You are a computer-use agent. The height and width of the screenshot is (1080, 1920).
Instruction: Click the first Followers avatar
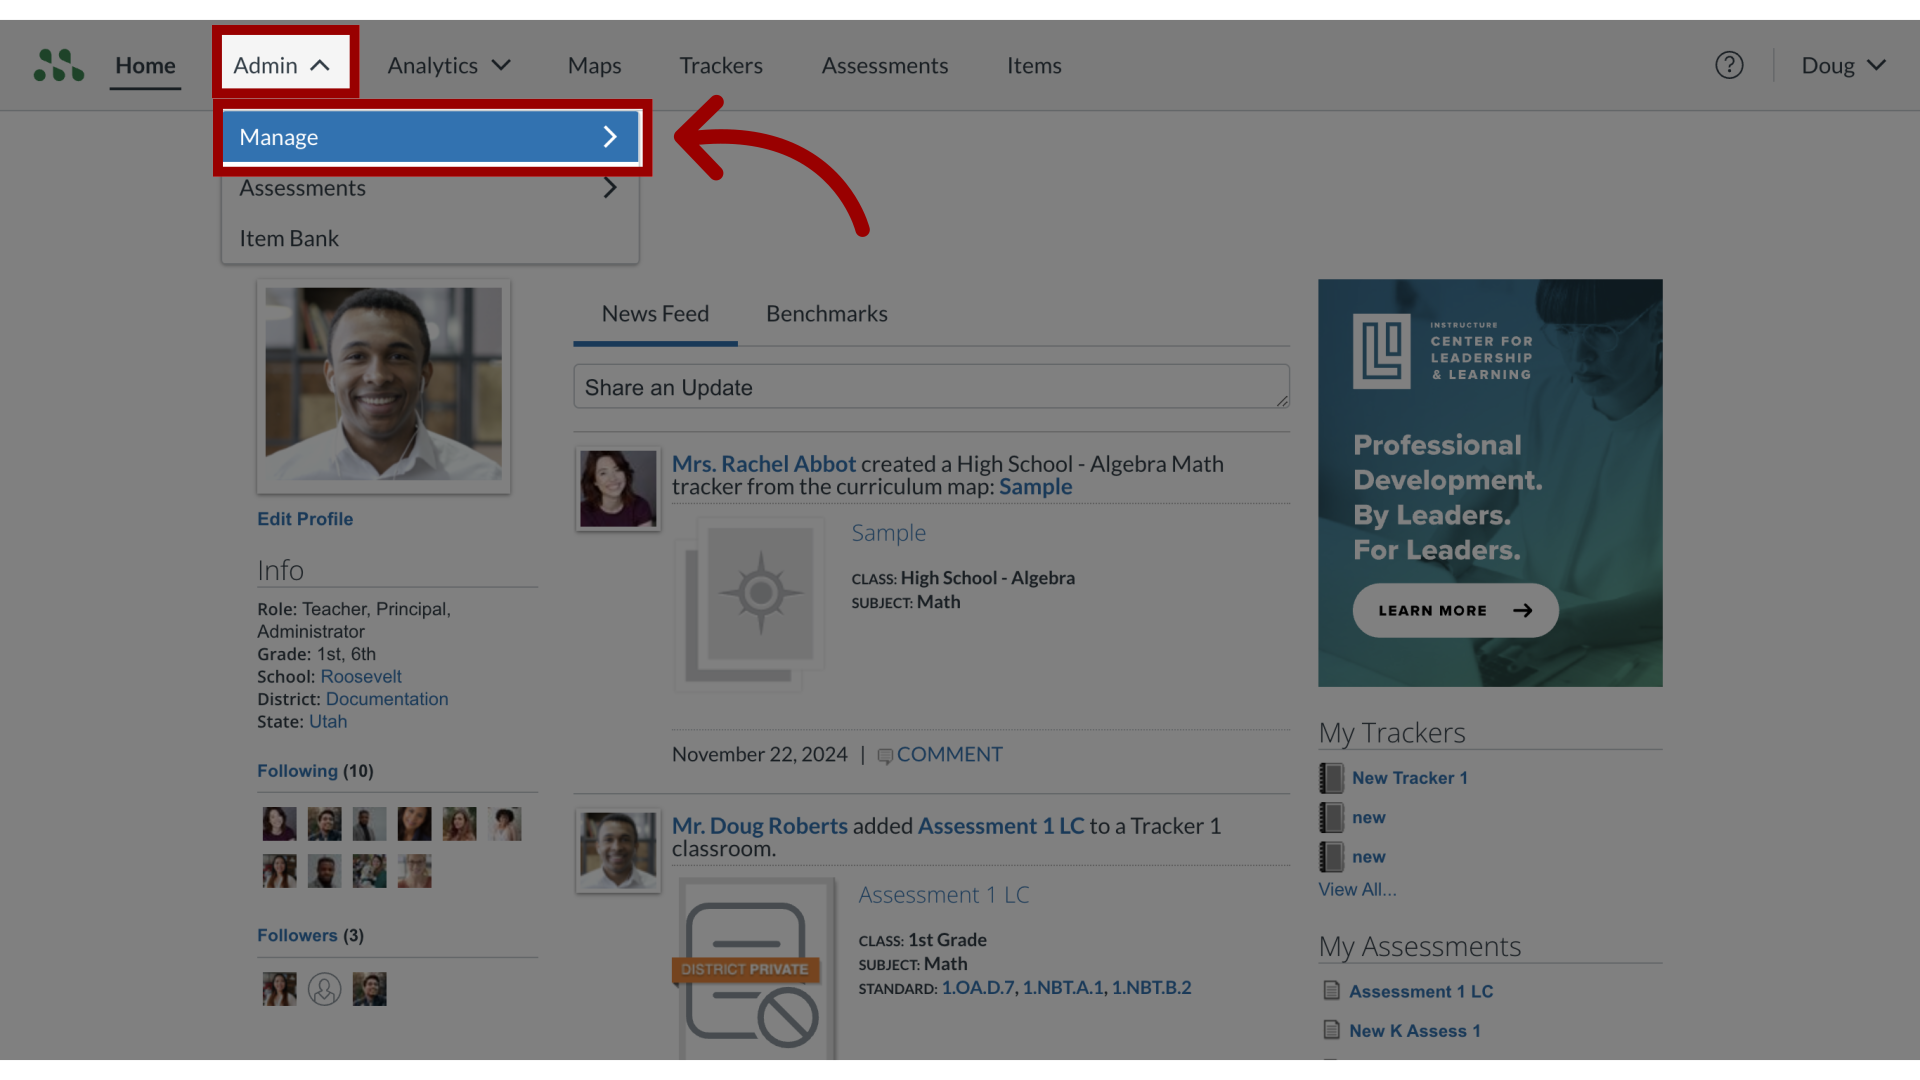[279, 989]
